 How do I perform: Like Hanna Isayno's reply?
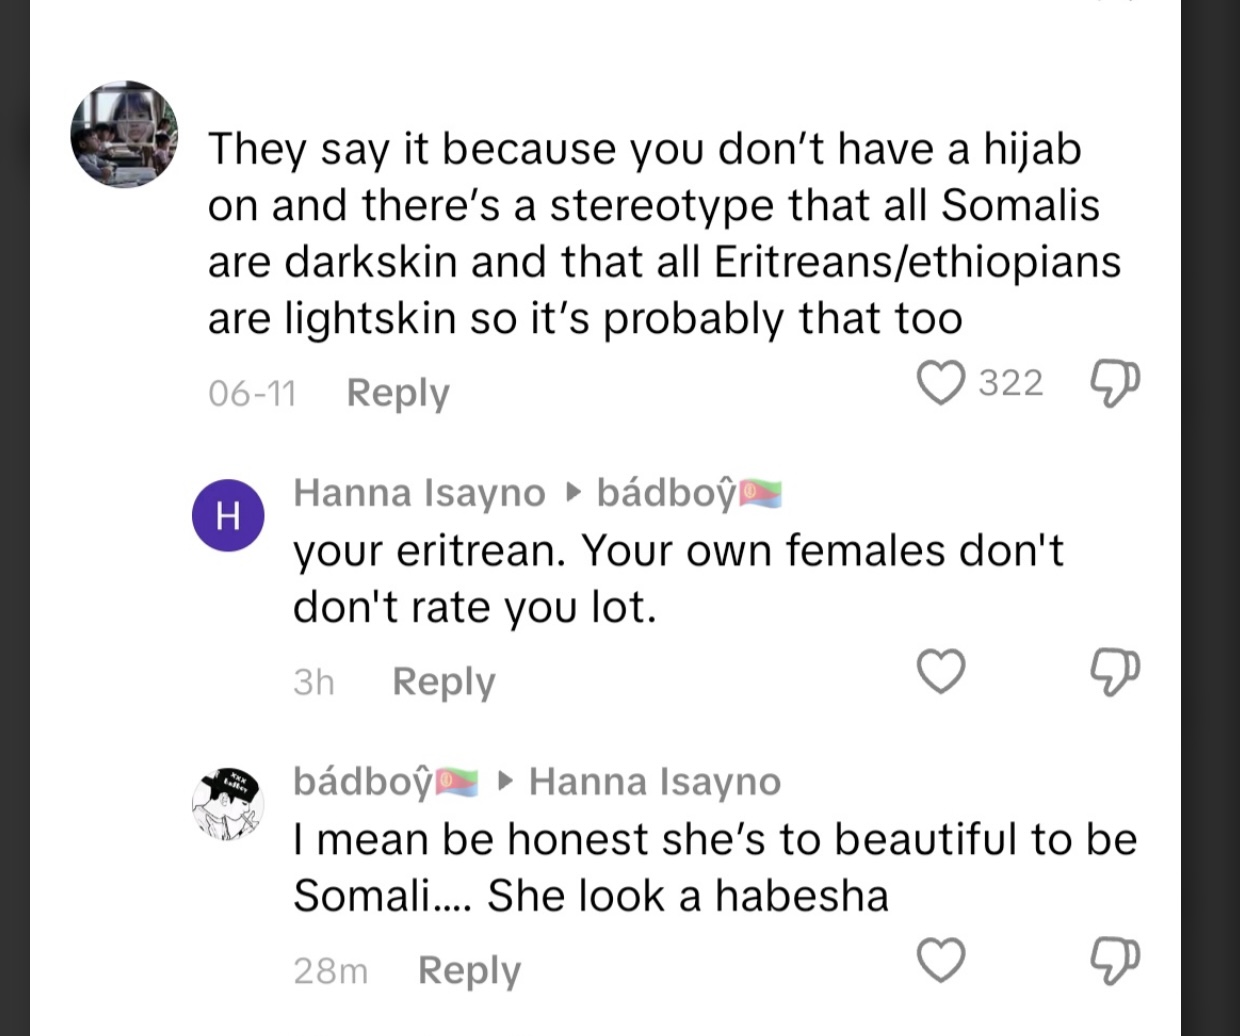click(941, 671)
